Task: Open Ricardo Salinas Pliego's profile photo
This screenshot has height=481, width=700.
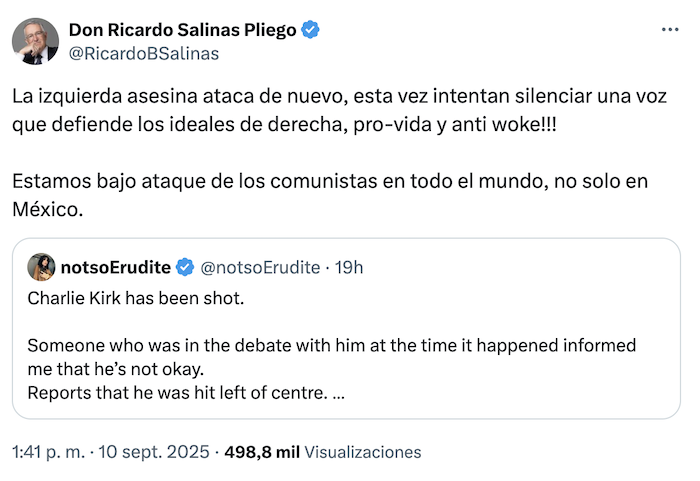Action: pos(34,41)
